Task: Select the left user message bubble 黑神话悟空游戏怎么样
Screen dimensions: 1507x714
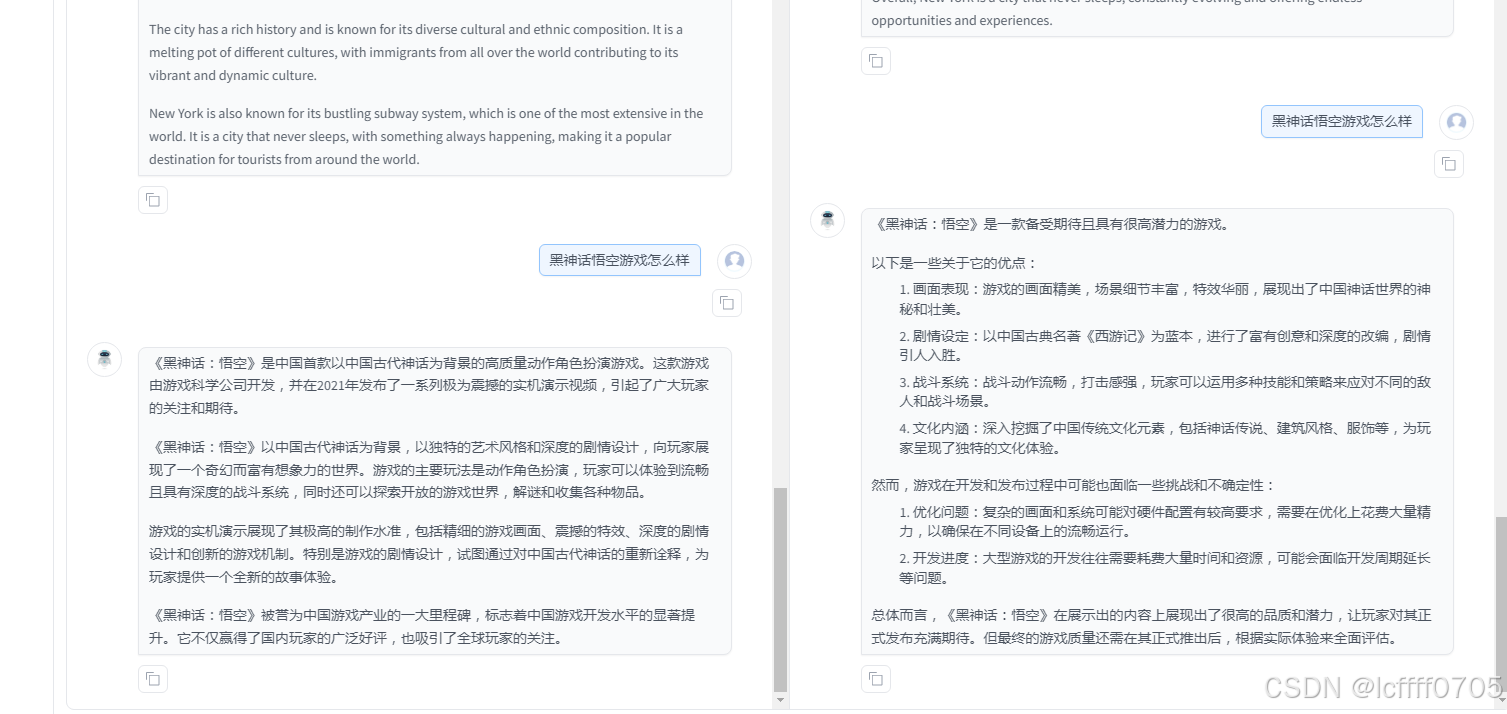Action: click(x=620, y=260)
